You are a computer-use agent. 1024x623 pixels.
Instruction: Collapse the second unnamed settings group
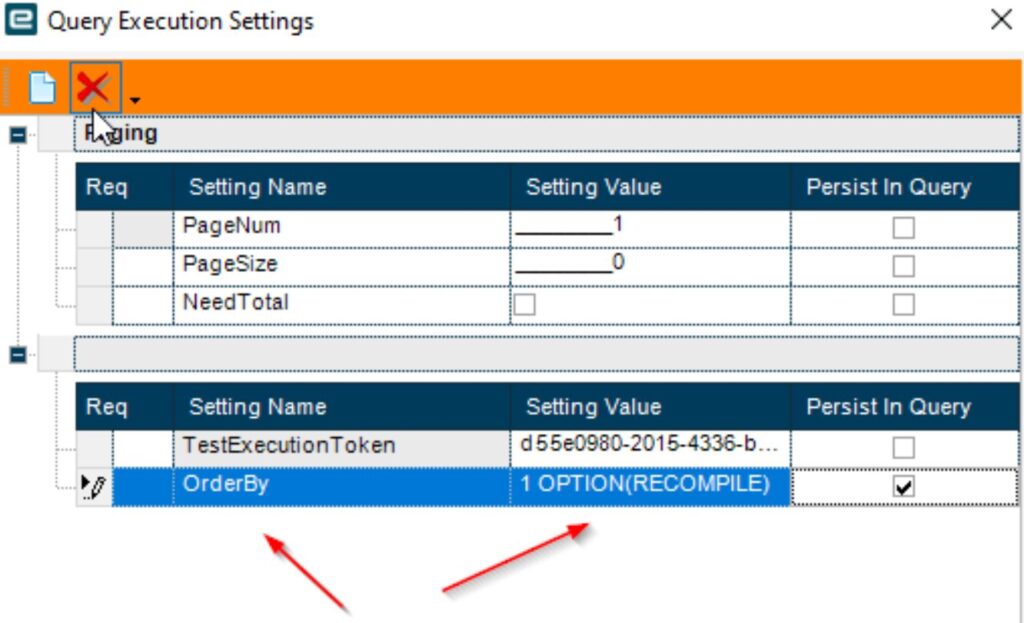coord(18,355)
